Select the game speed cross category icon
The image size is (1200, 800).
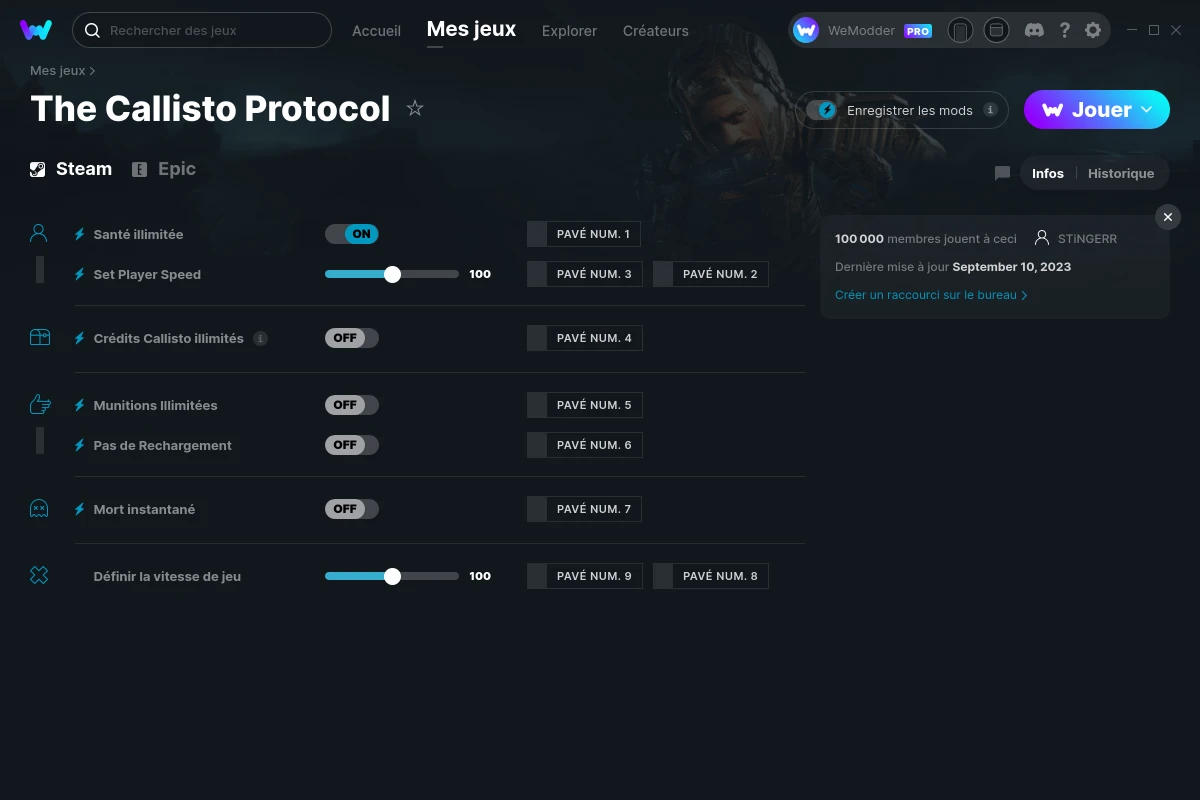(x=39, y=576)
